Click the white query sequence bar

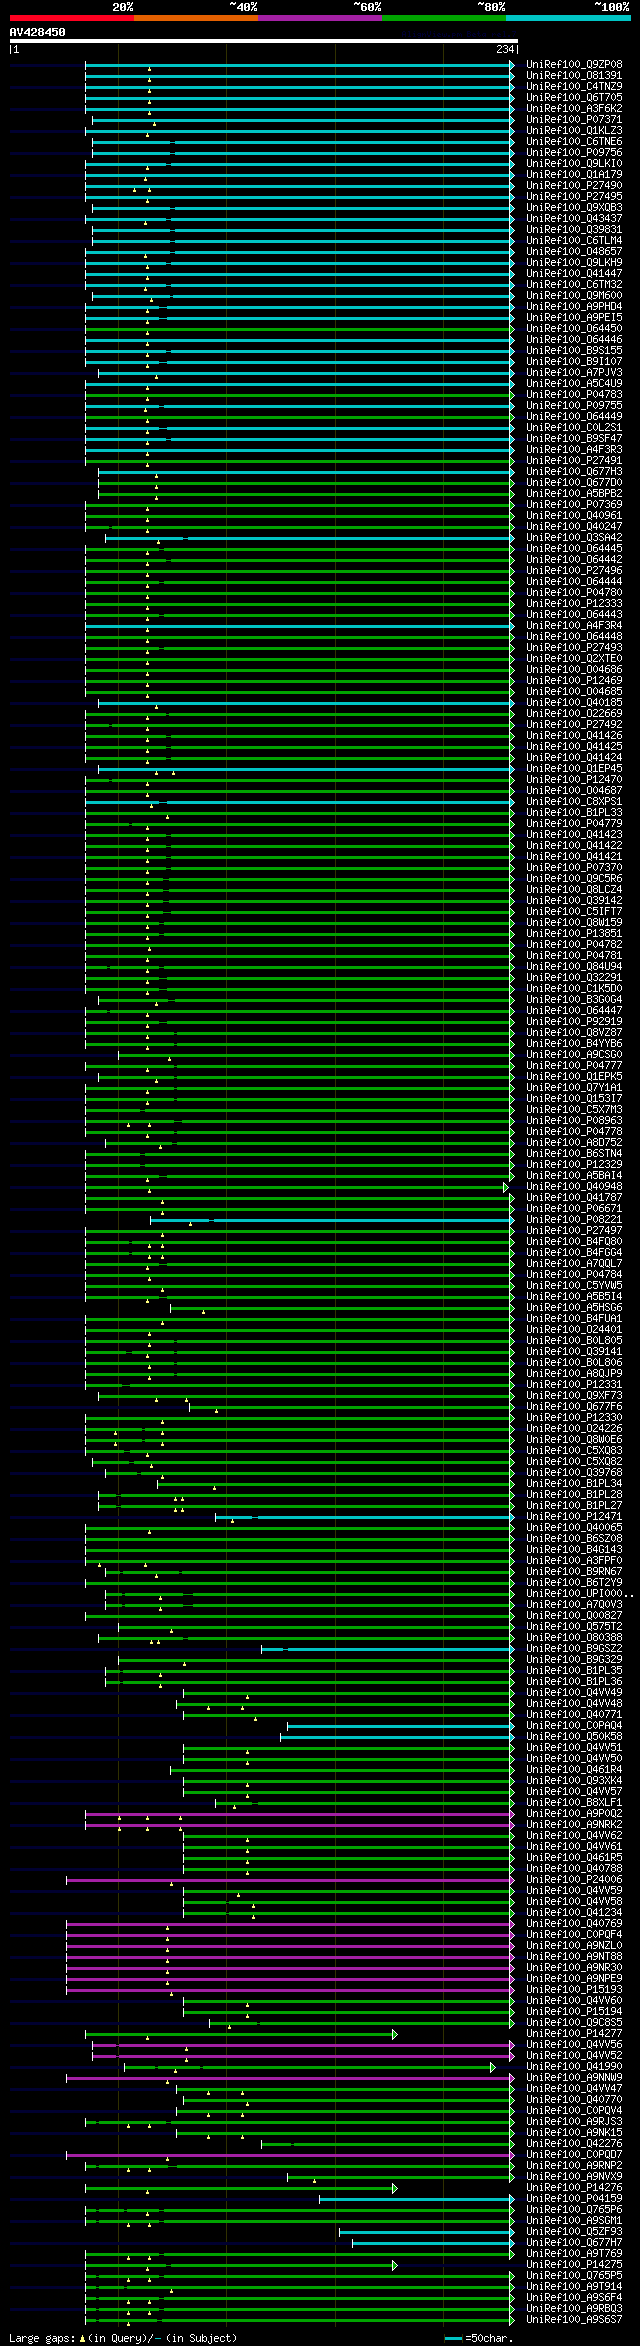coord(263,41)
